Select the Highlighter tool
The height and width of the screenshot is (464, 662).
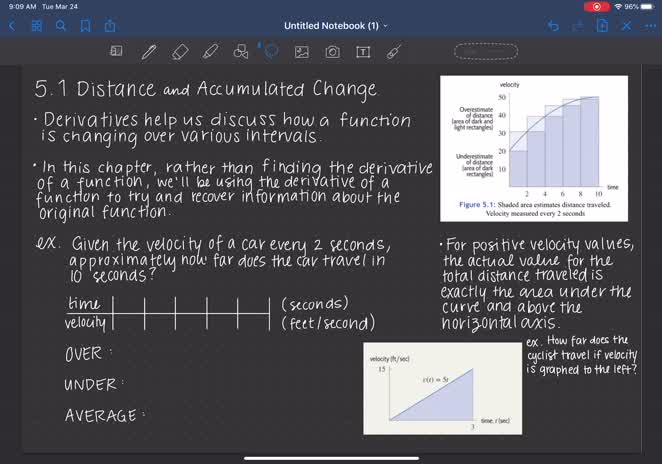click(210, 50)
